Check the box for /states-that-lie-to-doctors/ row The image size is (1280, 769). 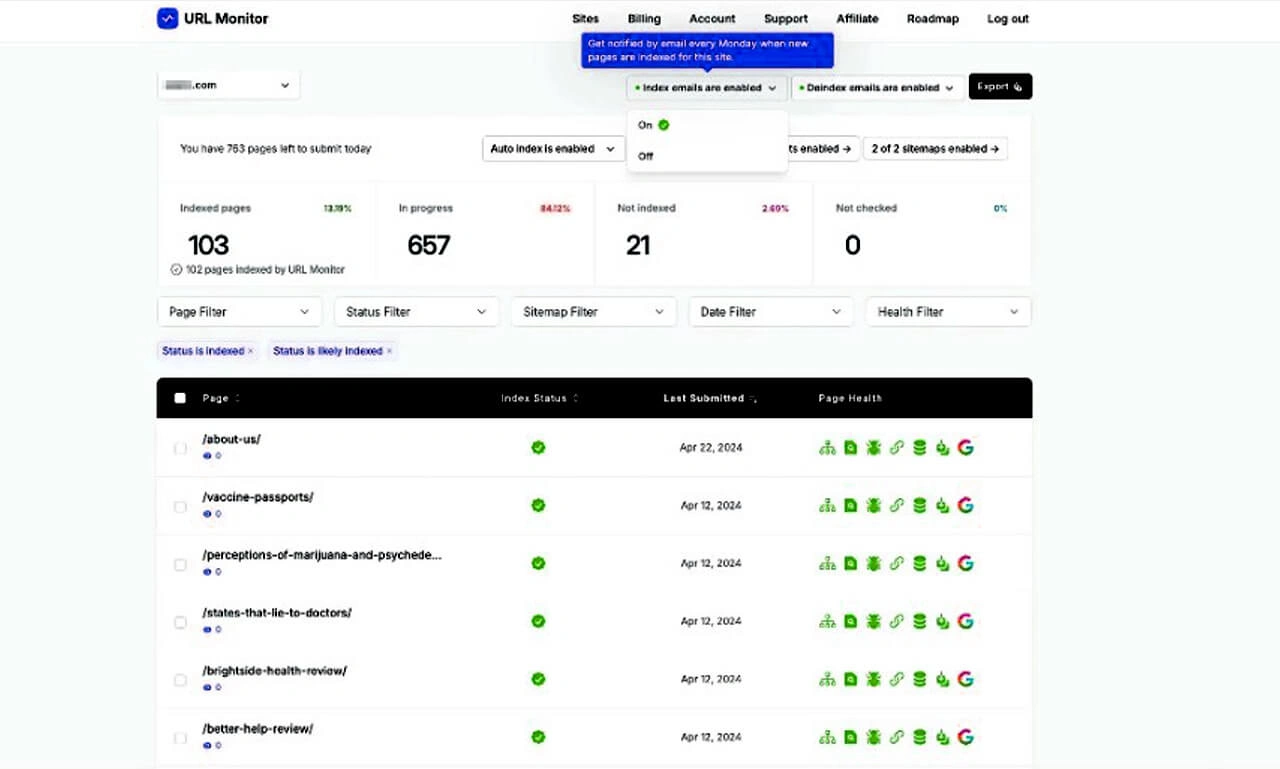tap(180, 622)
